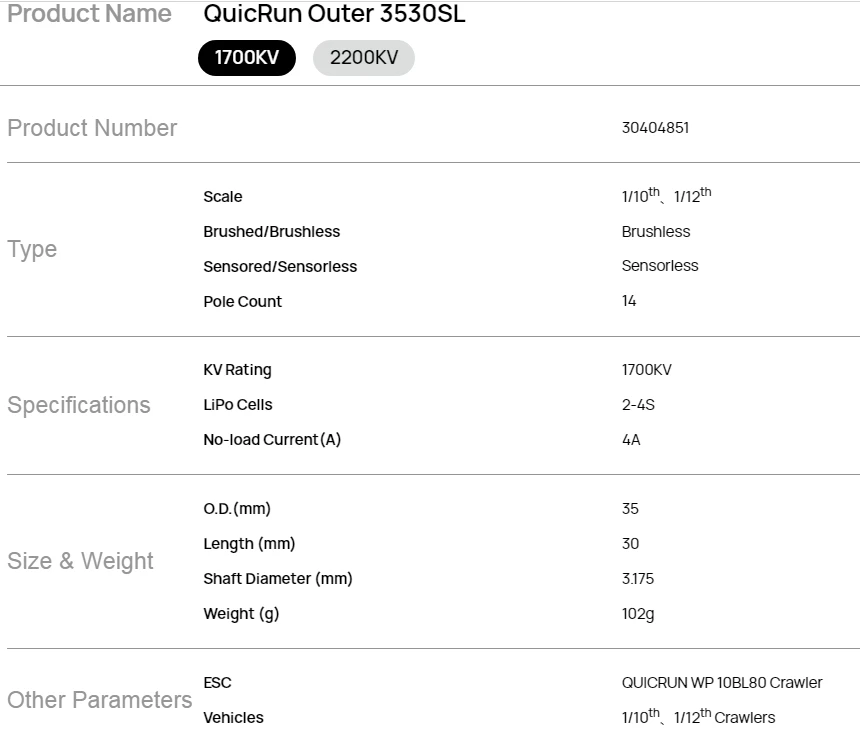Click the QUICRUN WP 10BL80 Crawler ESC text
This screenshot has width=860, height=750.
tap(722, 683)
